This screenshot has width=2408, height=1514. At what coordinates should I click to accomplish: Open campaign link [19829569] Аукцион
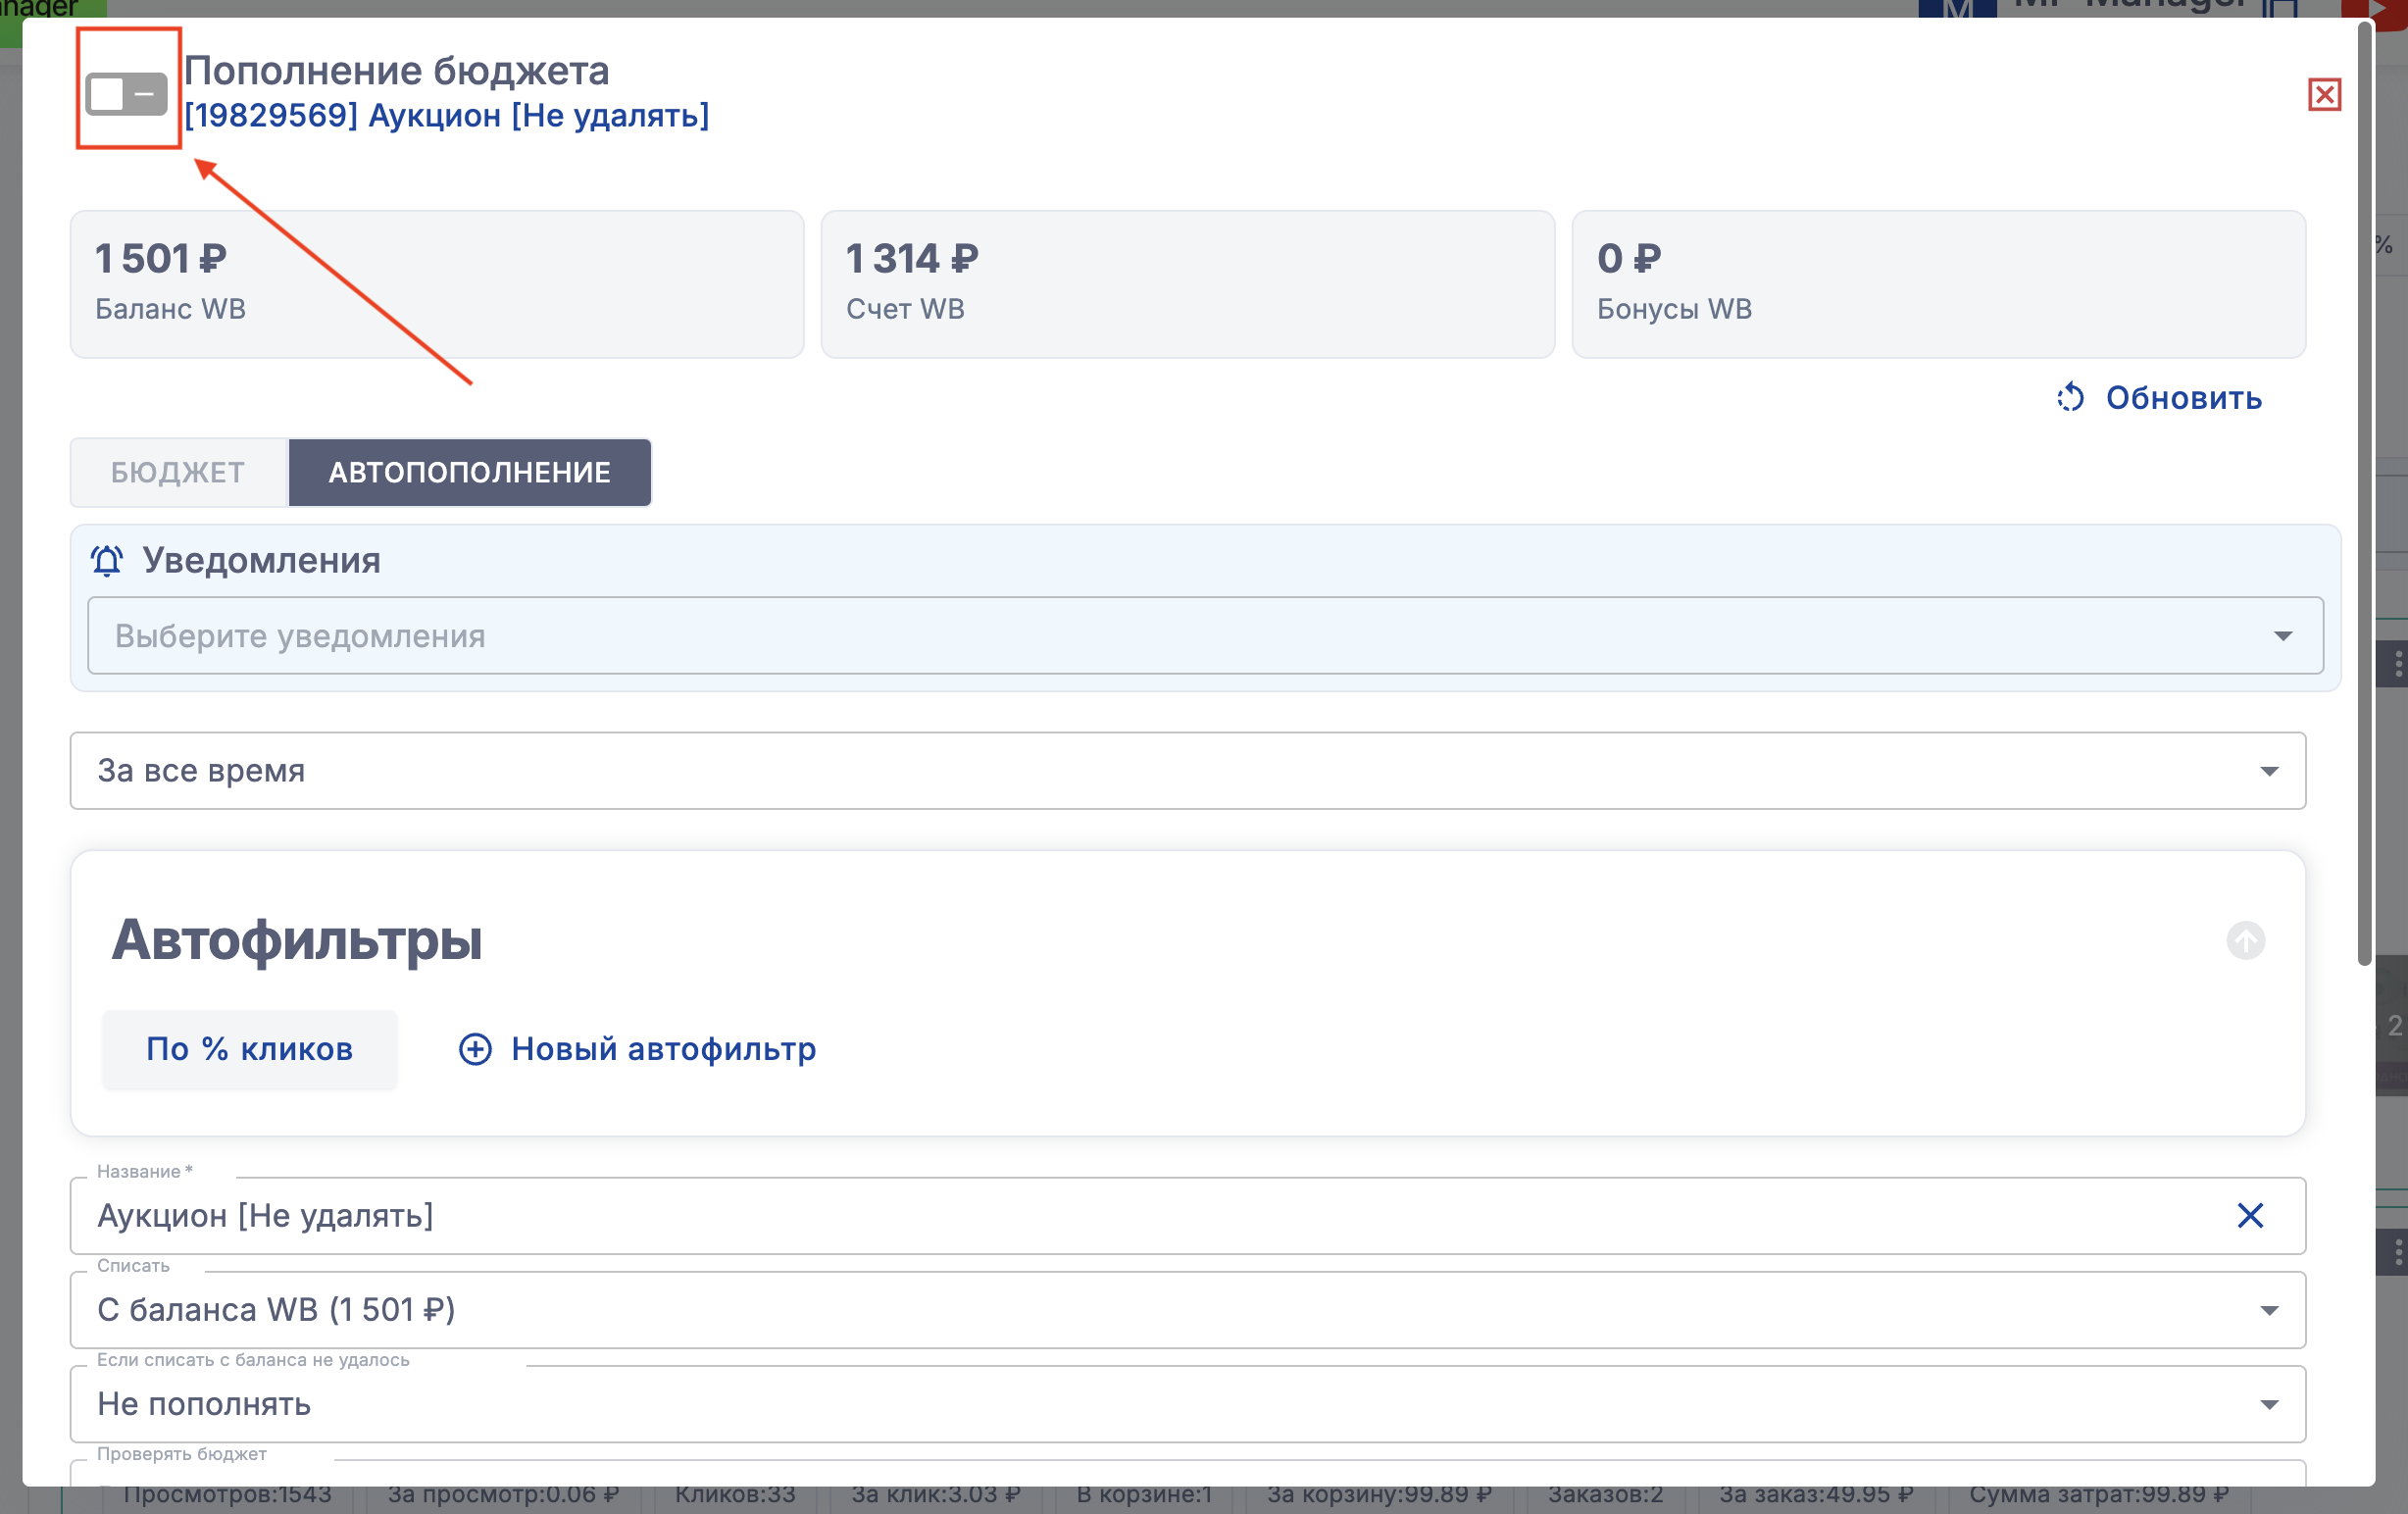pyautogui.click(x=446, y=116)
